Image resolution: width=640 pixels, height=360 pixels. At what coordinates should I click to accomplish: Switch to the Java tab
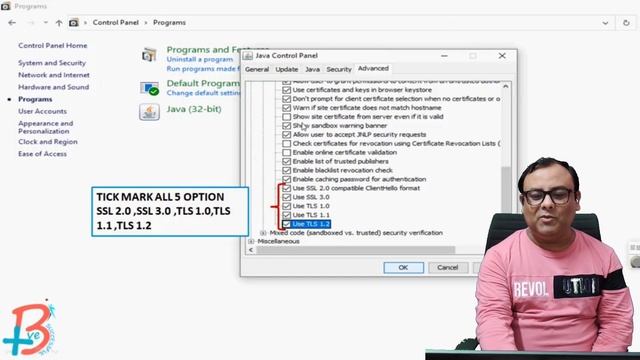click(312, 69)
